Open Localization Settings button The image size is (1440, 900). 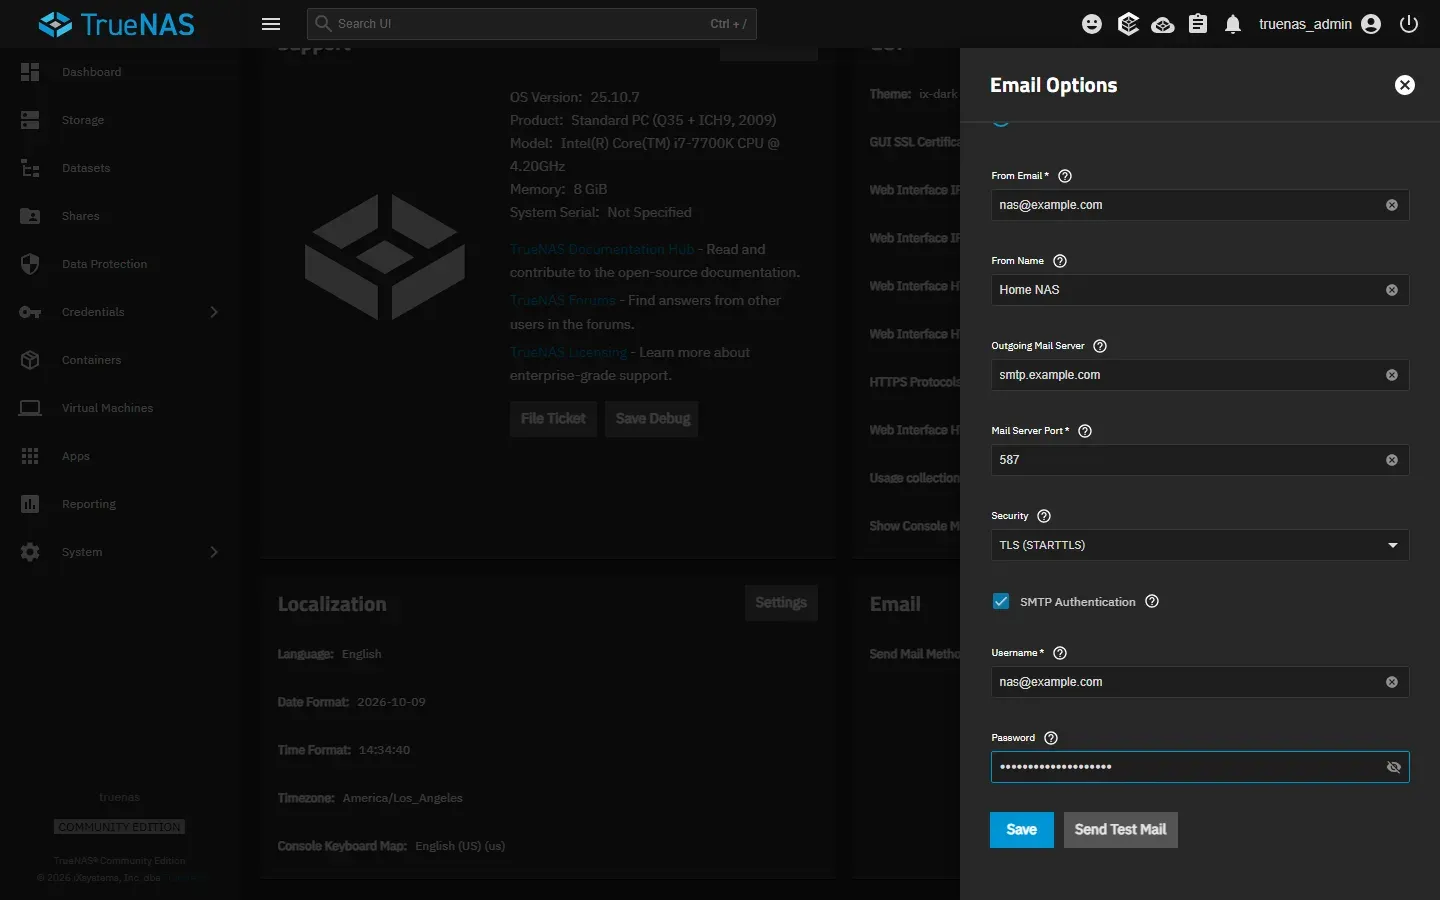coord(781,603)
